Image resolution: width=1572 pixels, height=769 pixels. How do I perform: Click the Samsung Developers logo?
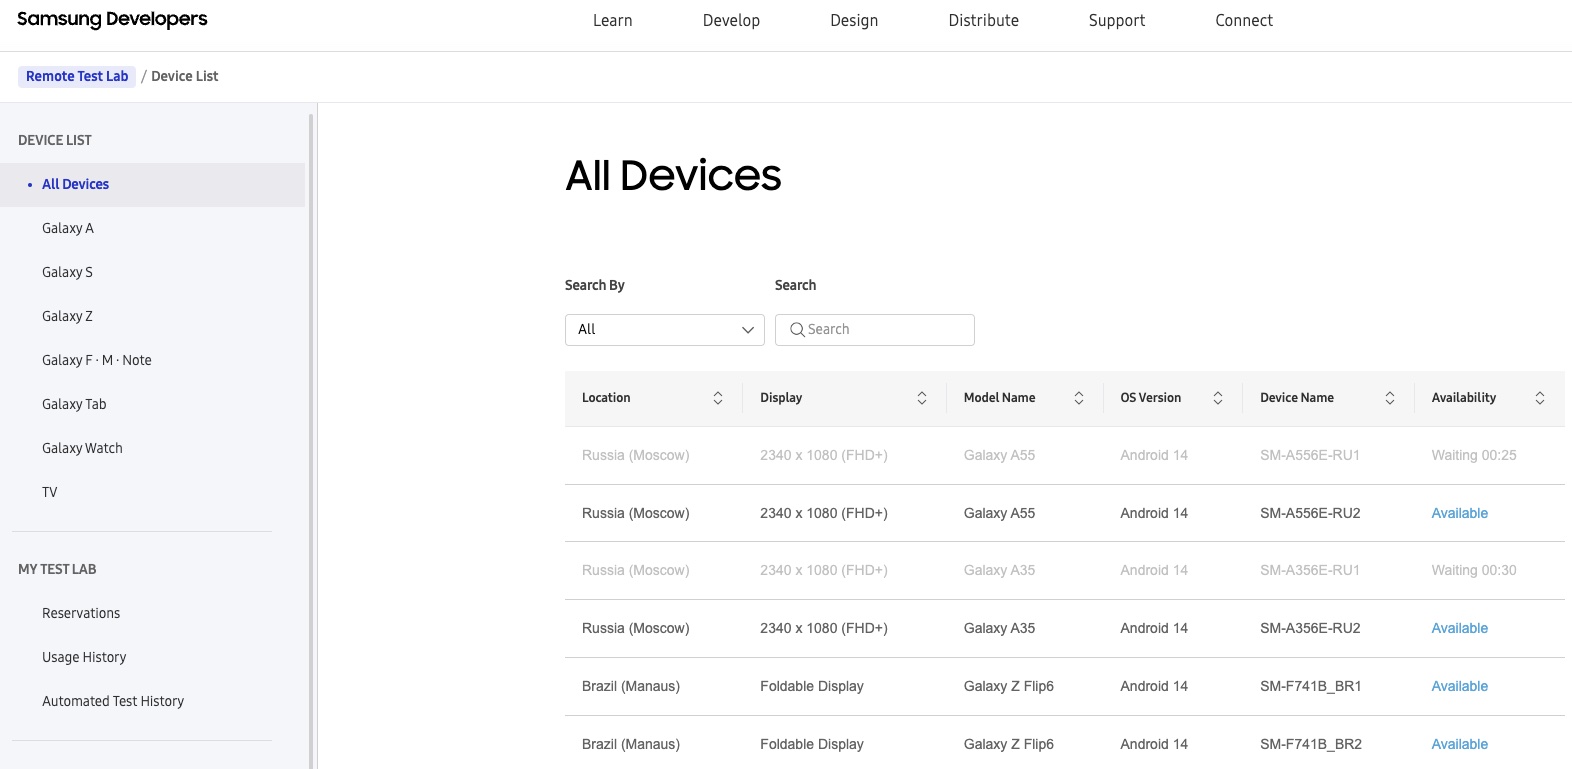click(112, 20)
